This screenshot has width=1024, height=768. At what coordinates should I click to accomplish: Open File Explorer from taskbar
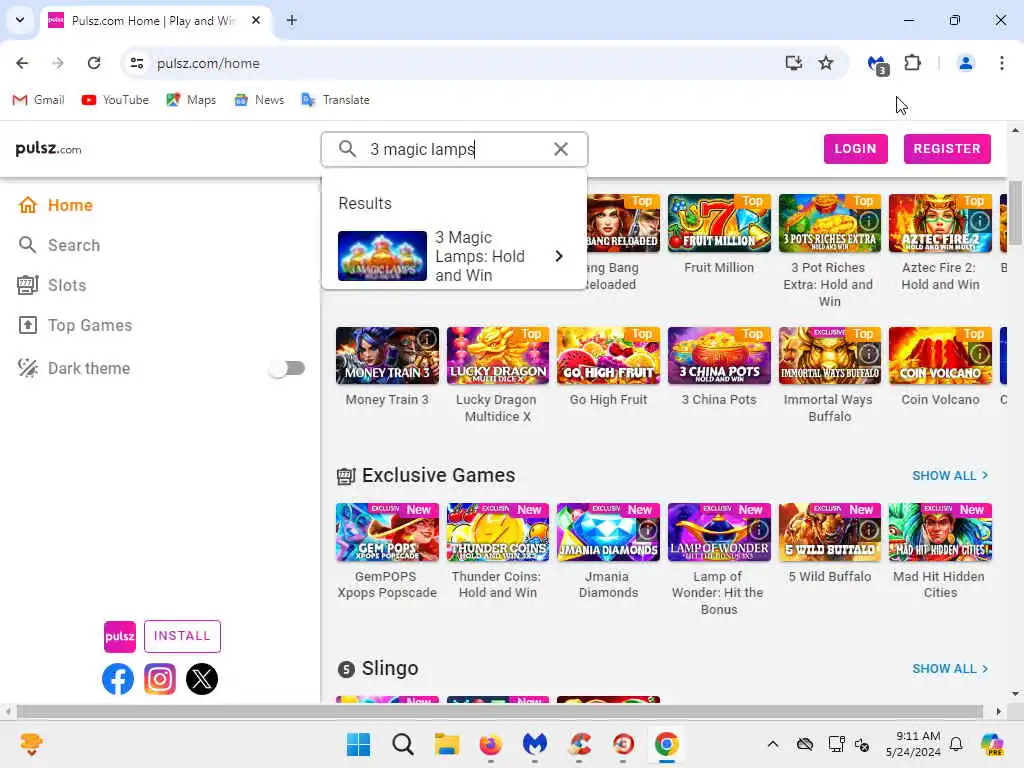pos(447,744)
